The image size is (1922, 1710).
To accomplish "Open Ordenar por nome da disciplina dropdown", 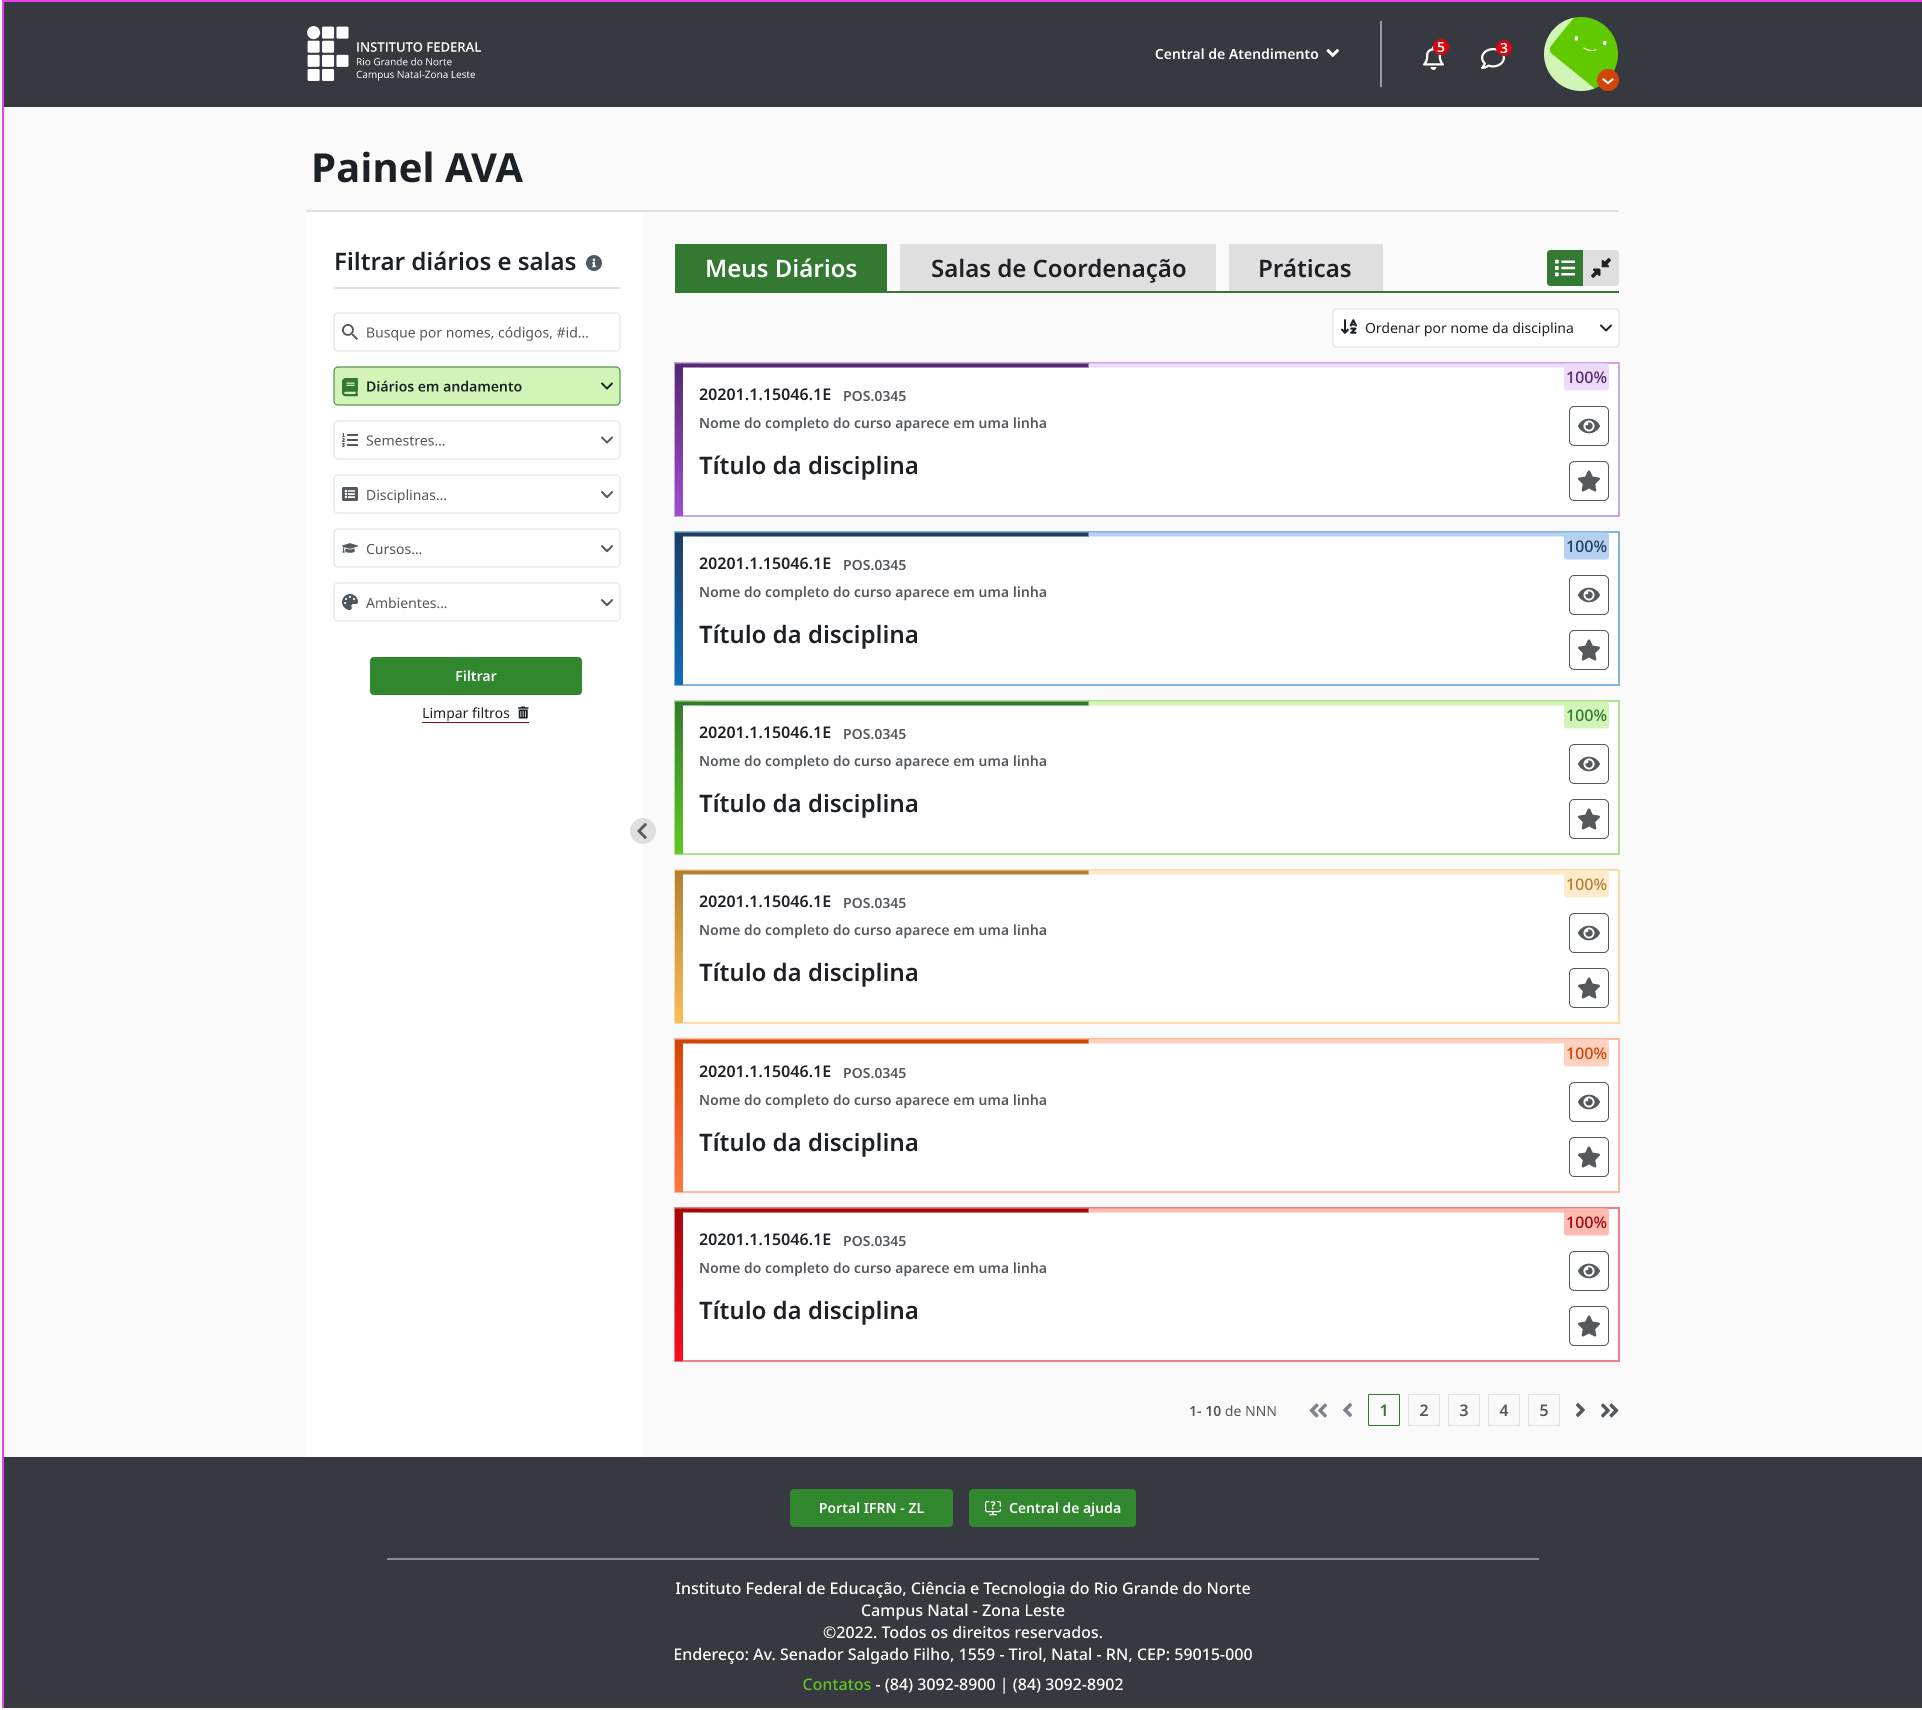I will coord(1475,328).
